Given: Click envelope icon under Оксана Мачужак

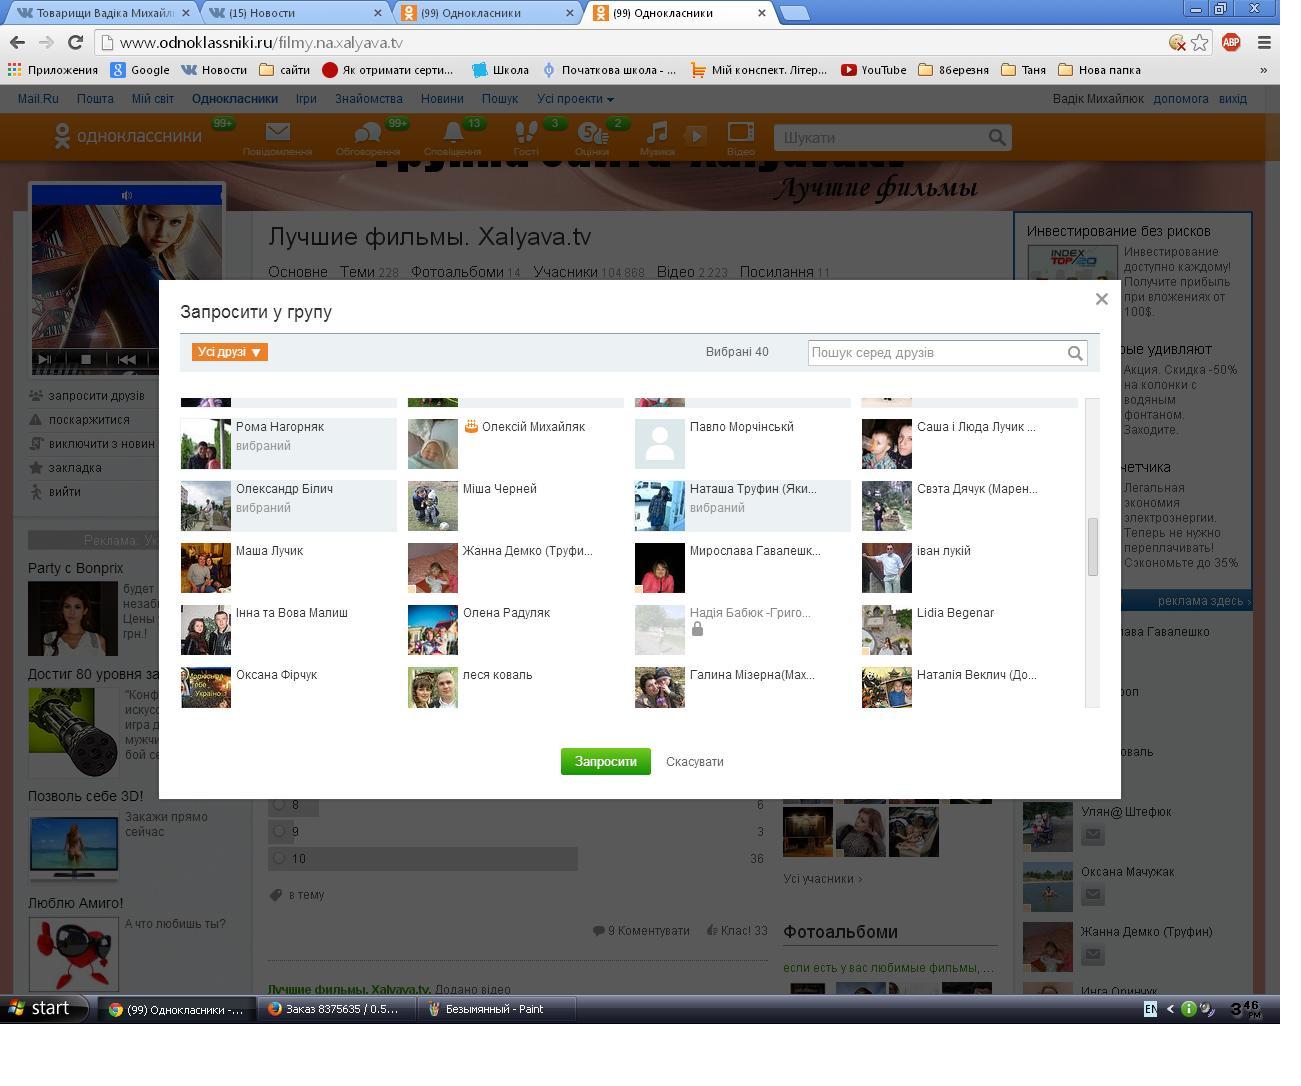Looking at the screenshot, I should (x=1092, y=895).
